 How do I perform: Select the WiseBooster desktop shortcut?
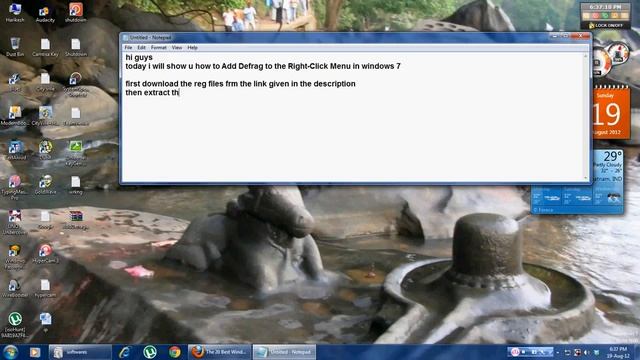(15, 288)
